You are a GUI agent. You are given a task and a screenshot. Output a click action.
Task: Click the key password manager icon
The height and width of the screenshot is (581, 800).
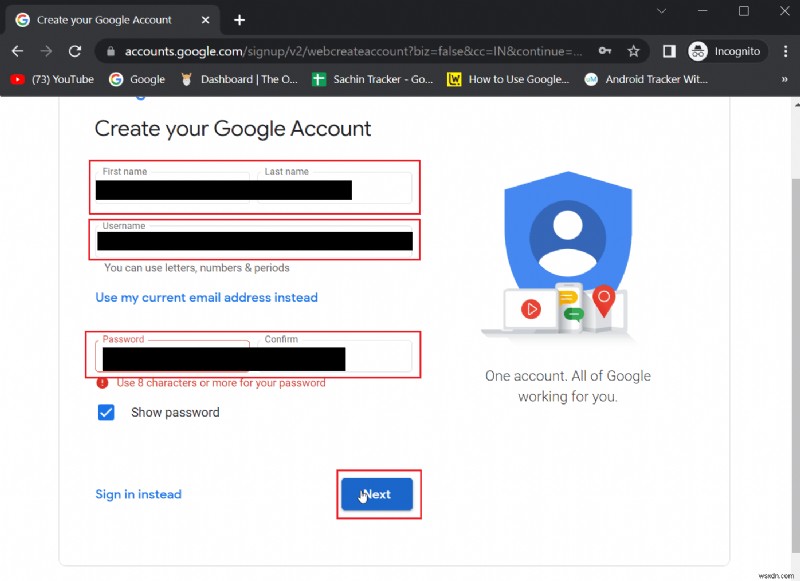(x=605, y=51)
